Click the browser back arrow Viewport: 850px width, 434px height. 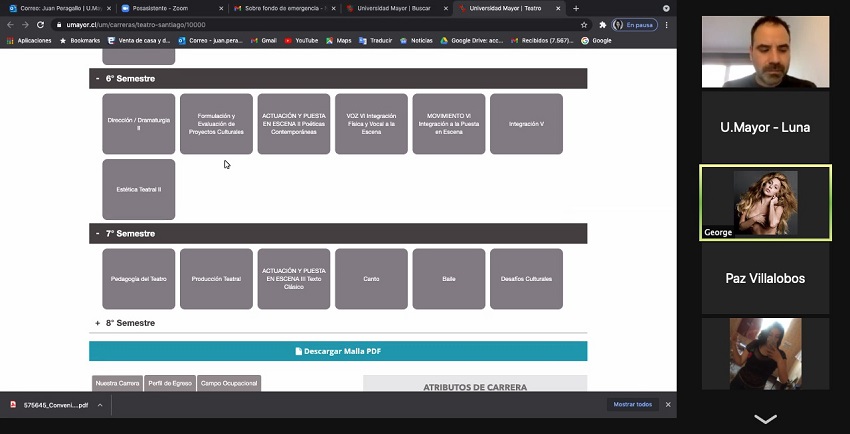(x=10, y=25)
